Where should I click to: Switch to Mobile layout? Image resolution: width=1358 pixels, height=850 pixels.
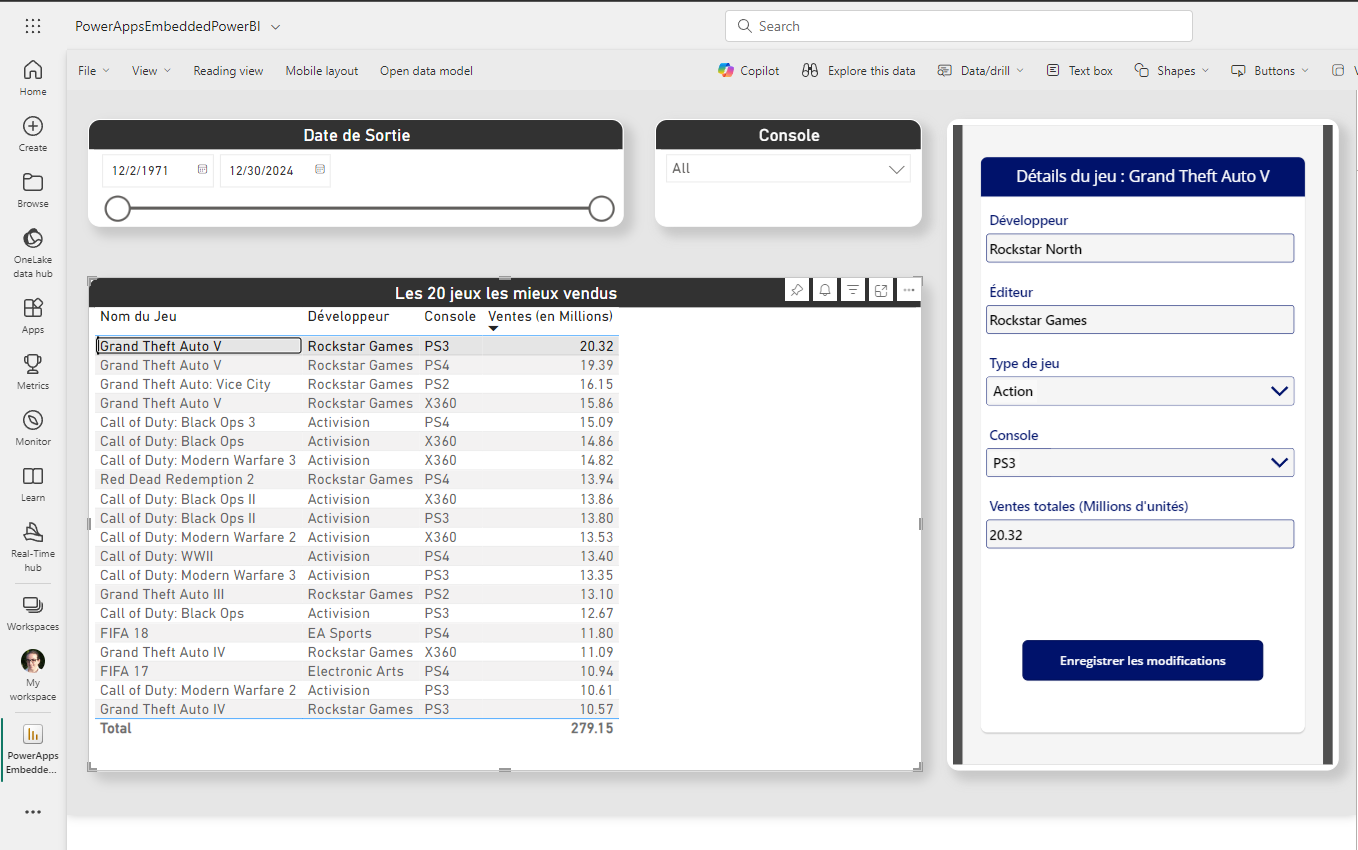(322, 71)
